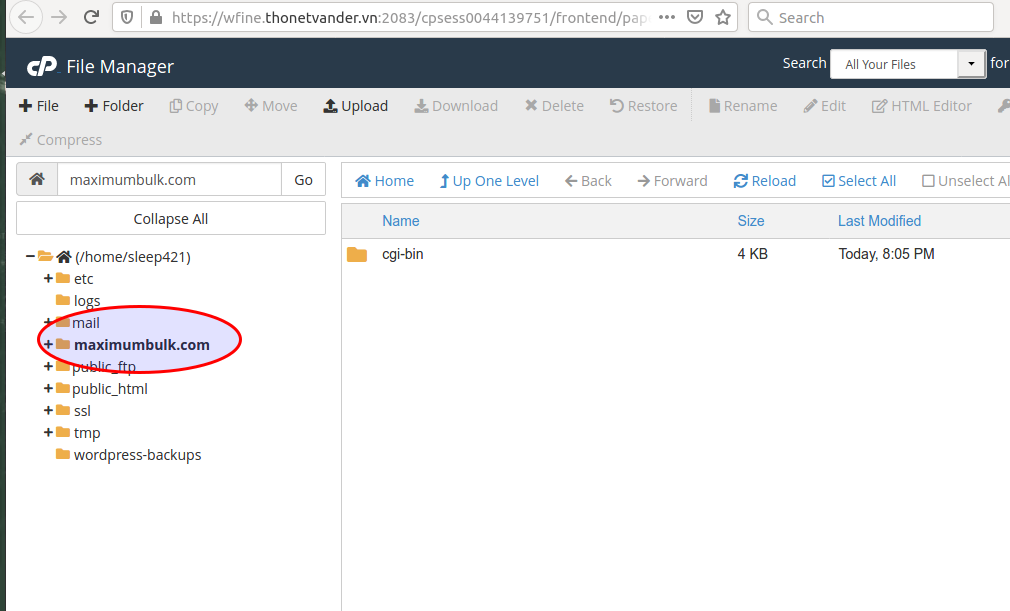Screen dimensions: 1010x611
Task: Go to Home in file navigation bar
Action: tap(385, 181)
